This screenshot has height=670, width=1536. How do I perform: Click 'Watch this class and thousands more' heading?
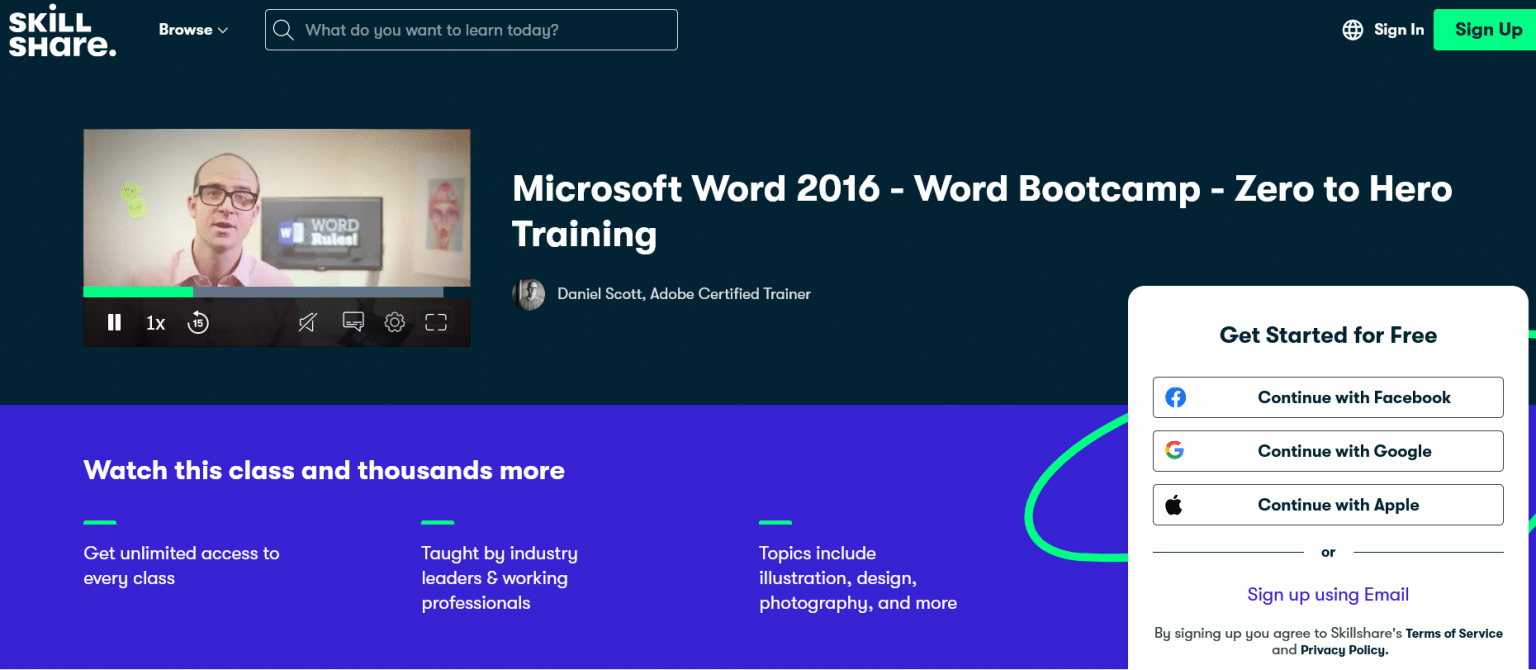tap(324, 470)
